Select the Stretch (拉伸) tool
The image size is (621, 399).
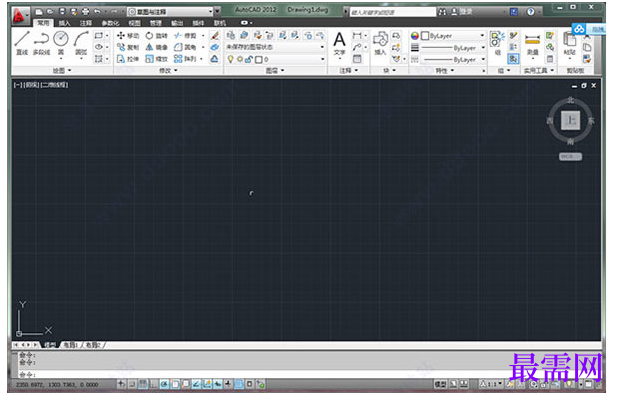point(128,59)
